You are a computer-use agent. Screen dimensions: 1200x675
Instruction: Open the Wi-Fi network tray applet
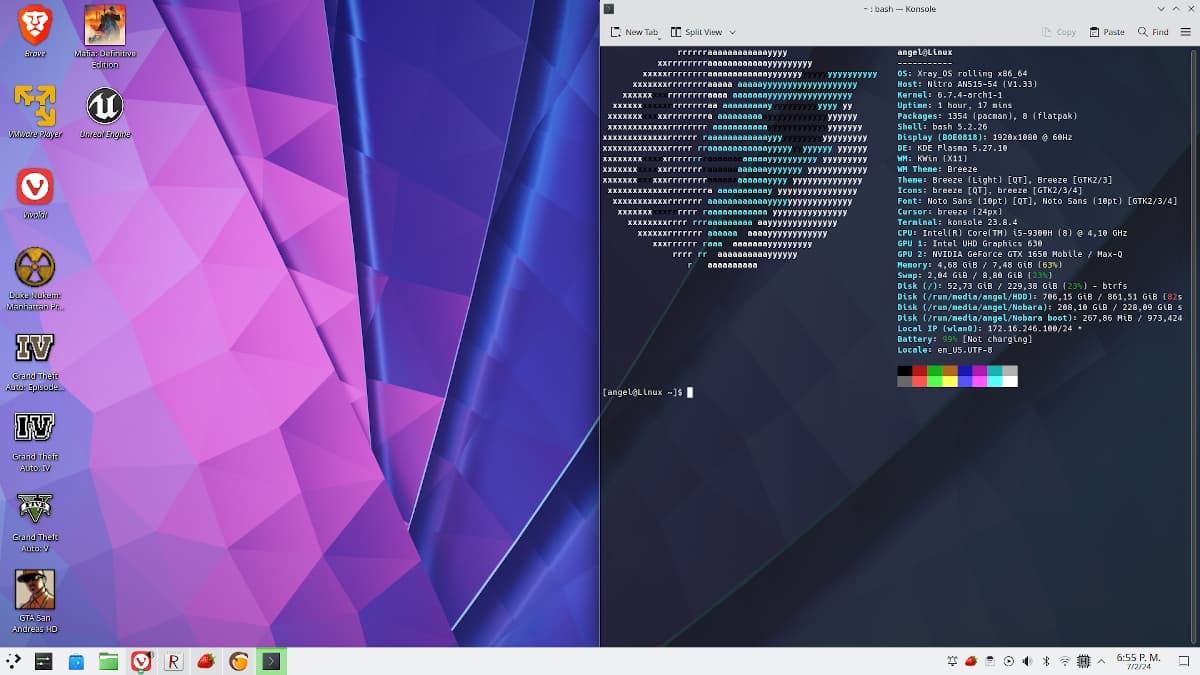coord(1065,661)
